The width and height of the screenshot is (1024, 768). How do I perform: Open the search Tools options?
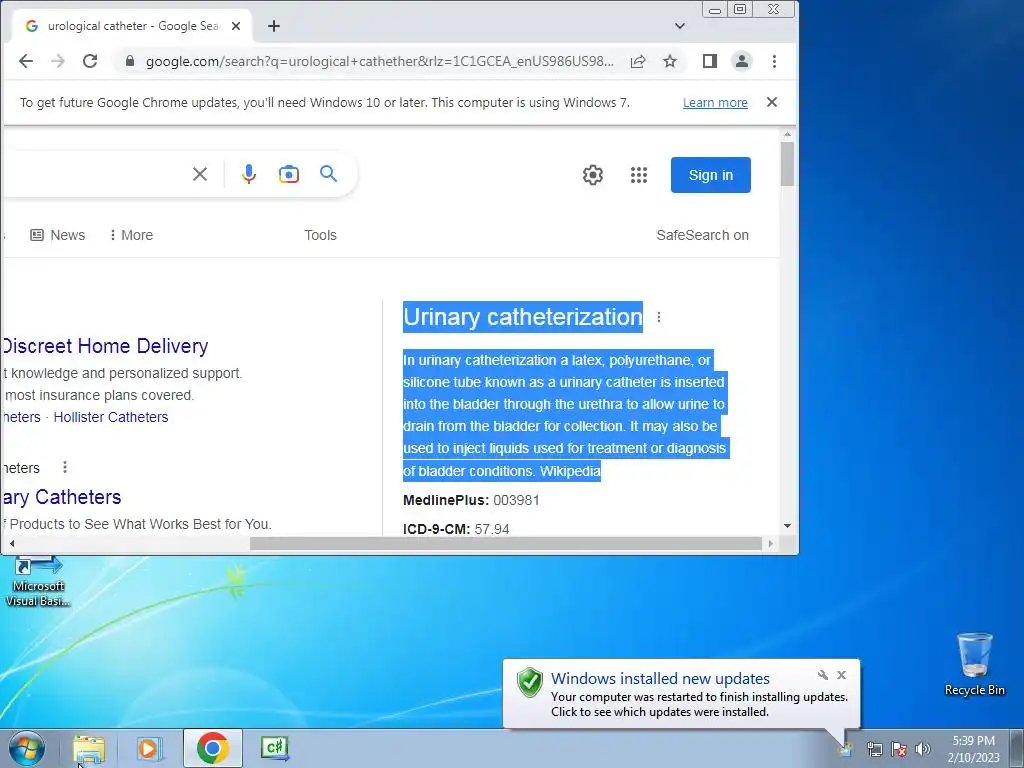pos(320,235)
